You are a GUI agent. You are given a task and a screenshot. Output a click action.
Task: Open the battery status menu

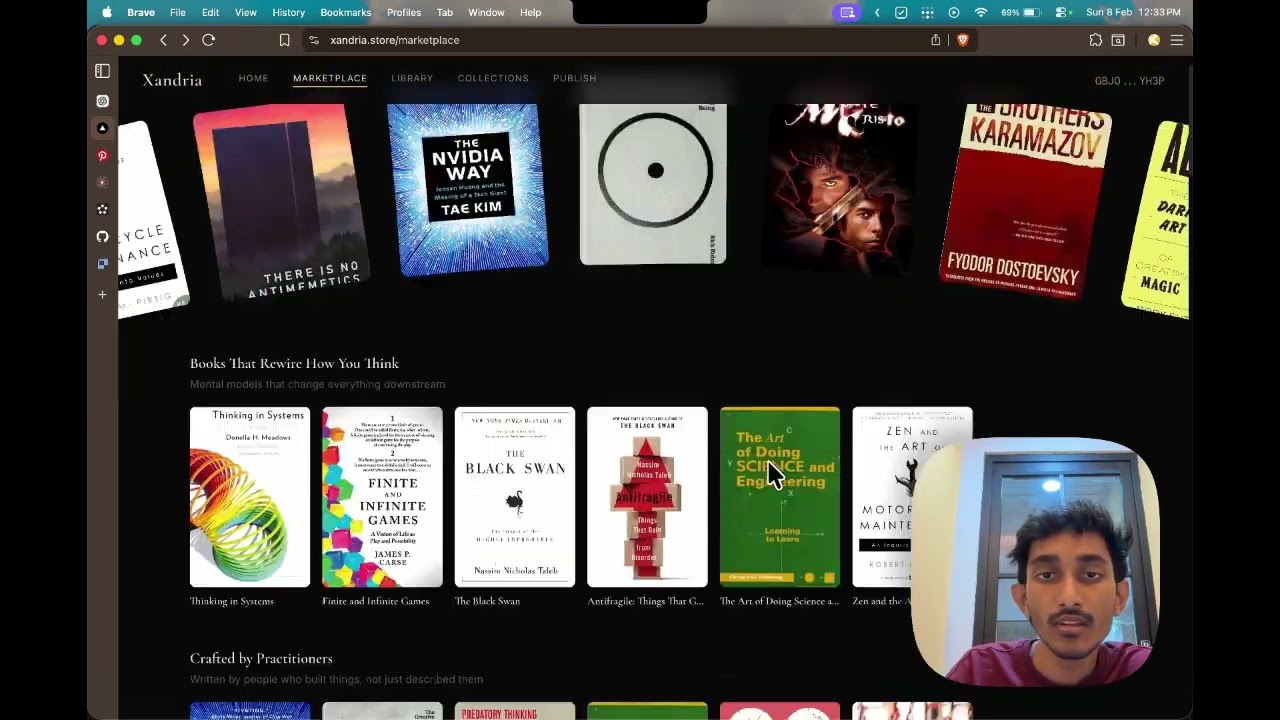pos(1021,13)
